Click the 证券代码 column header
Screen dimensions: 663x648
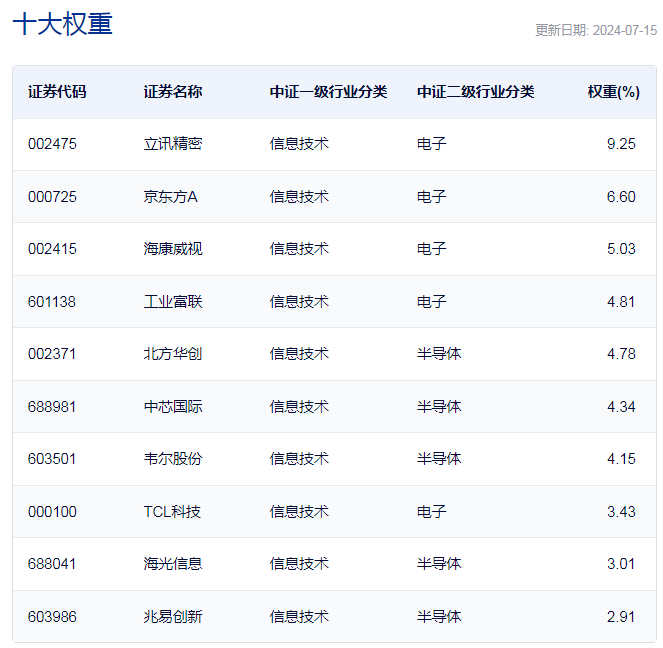pyautogui.click(x=57, y=92)
